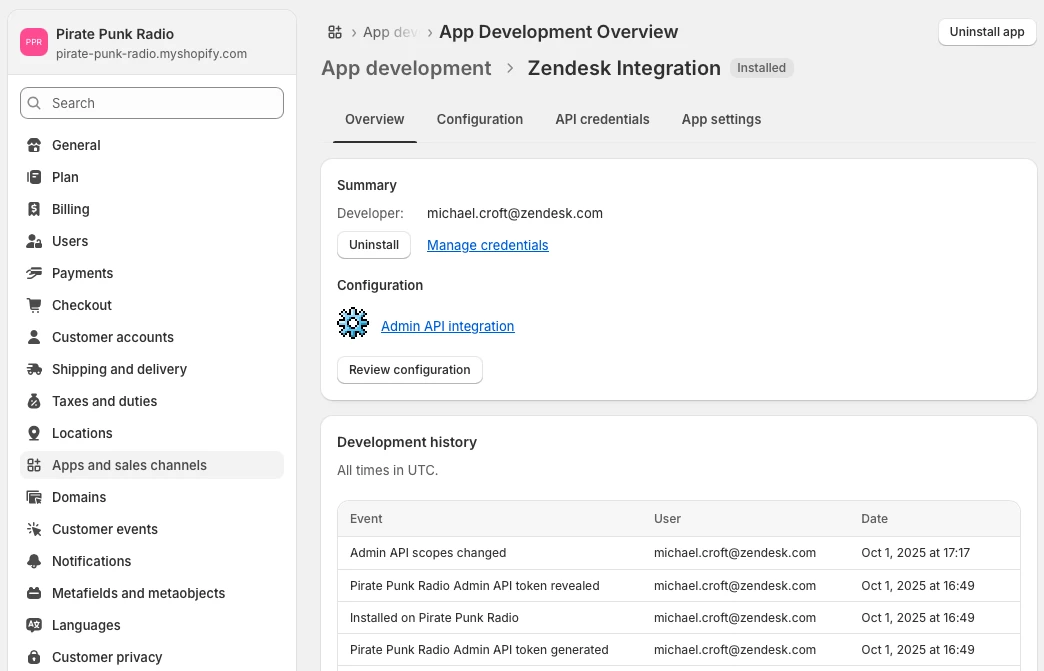The height and width of the screenshot is (671, 1044).
Task: Click the Pirate Punk Radio store avatar
Action: [x=34, y=42]
